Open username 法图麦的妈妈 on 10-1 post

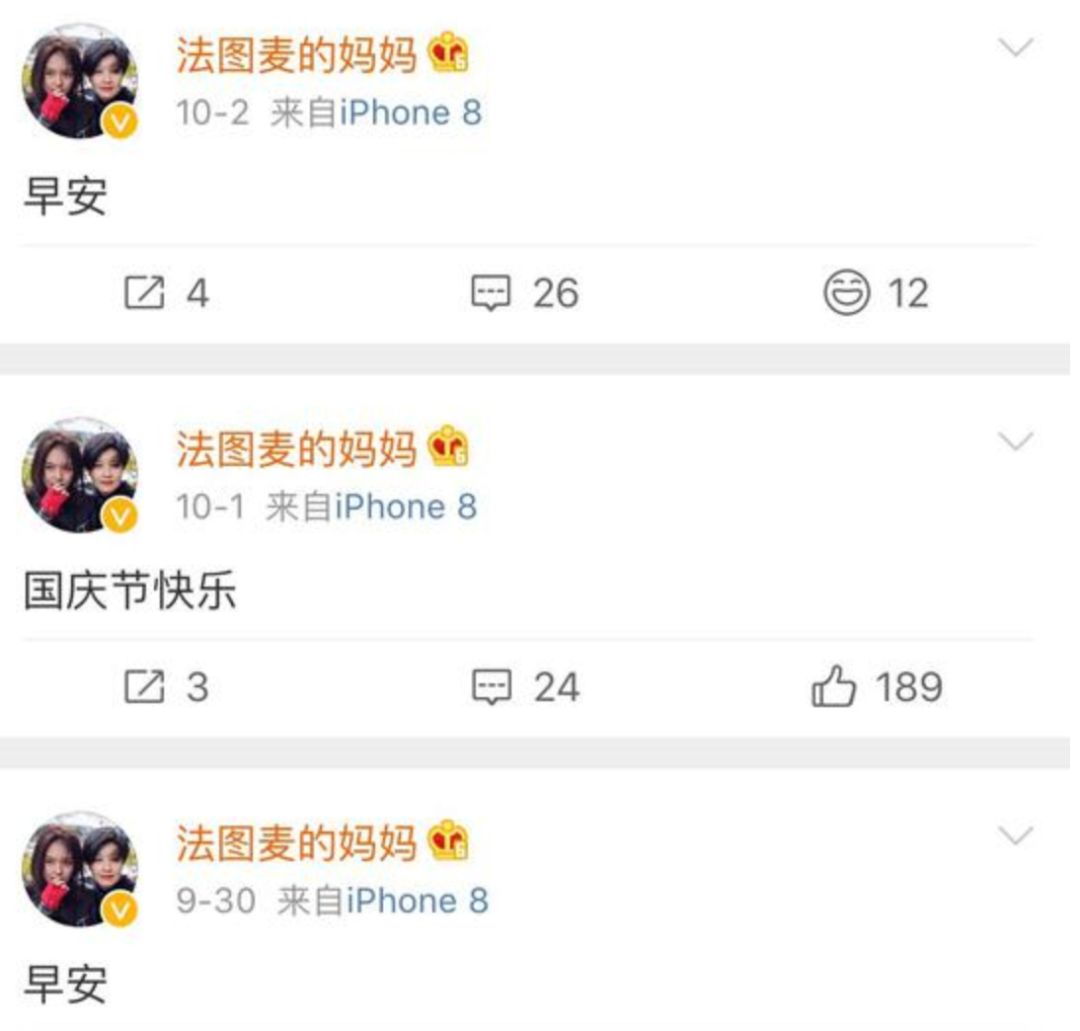coord(296,448)
